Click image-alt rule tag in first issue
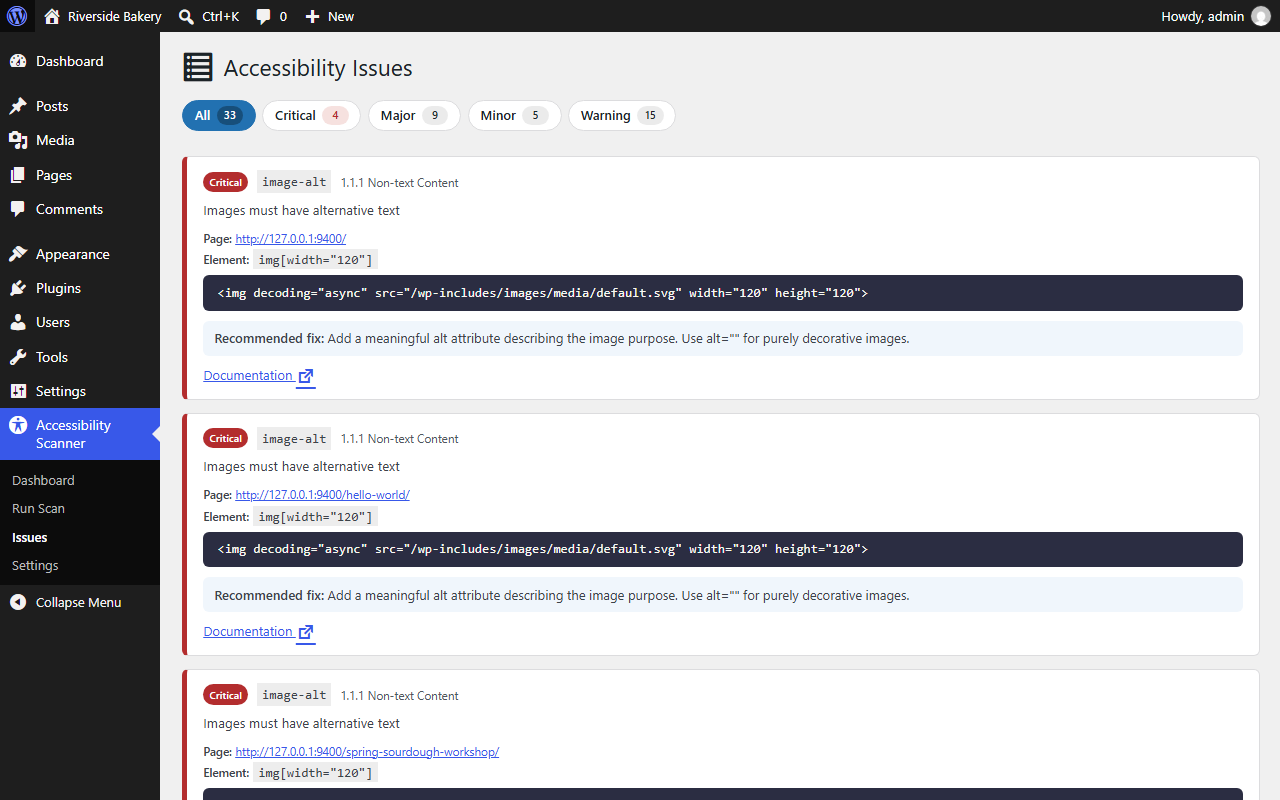The image size is (1280, 800). 294,182
